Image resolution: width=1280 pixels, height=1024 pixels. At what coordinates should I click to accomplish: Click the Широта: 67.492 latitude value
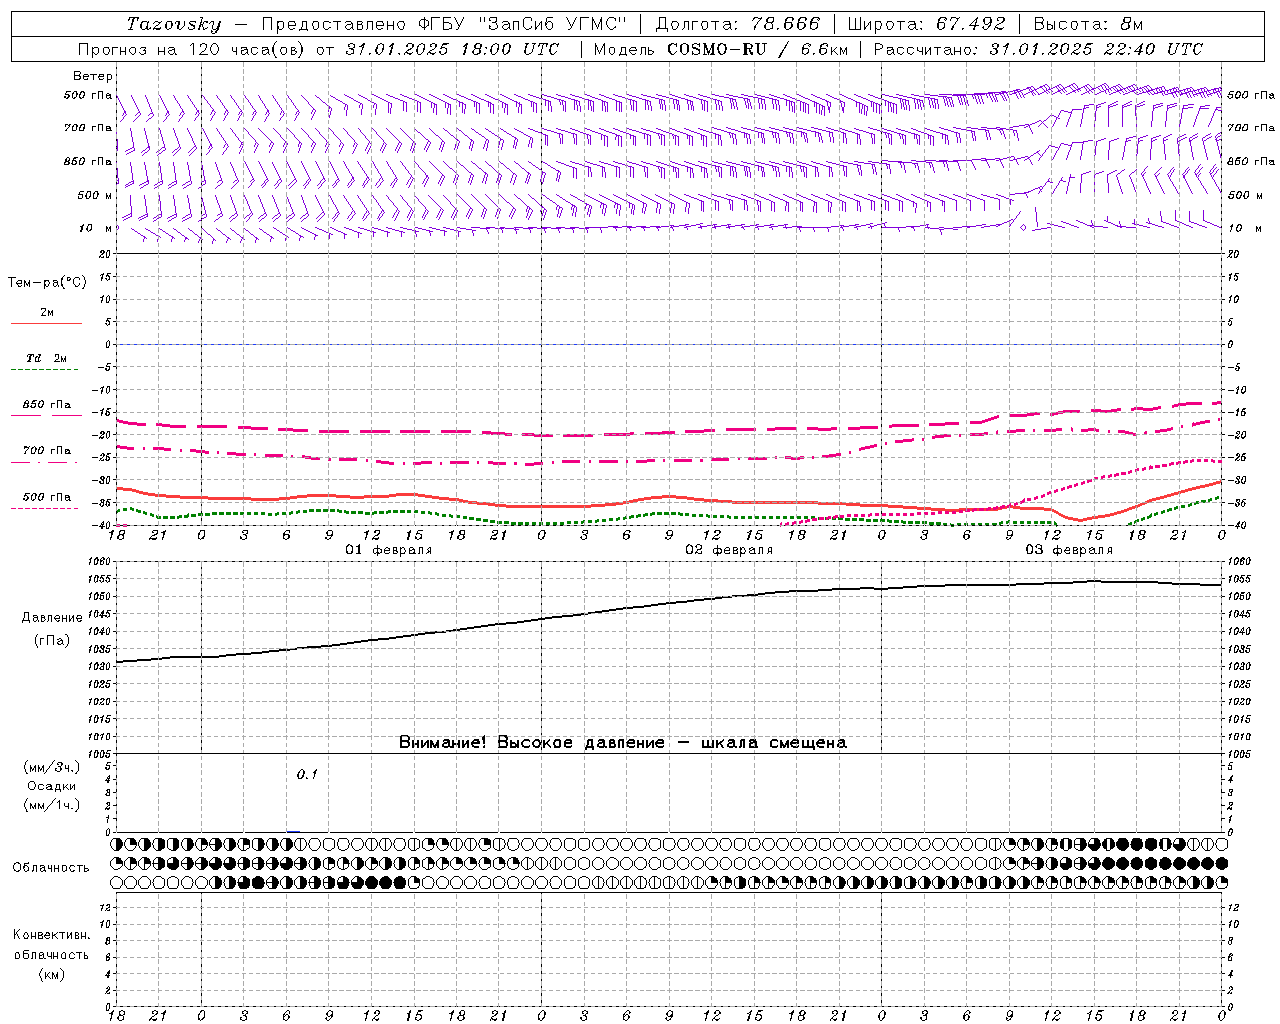[926, 24]
